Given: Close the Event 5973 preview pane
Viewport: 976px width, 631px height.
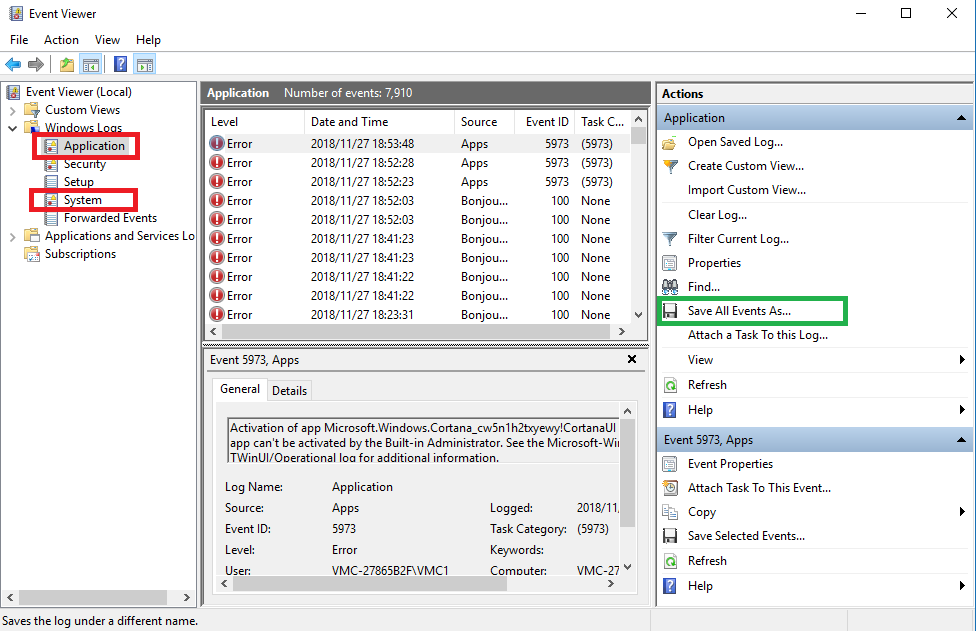Looking at the screenshot, I should click(x=632, y=359).
